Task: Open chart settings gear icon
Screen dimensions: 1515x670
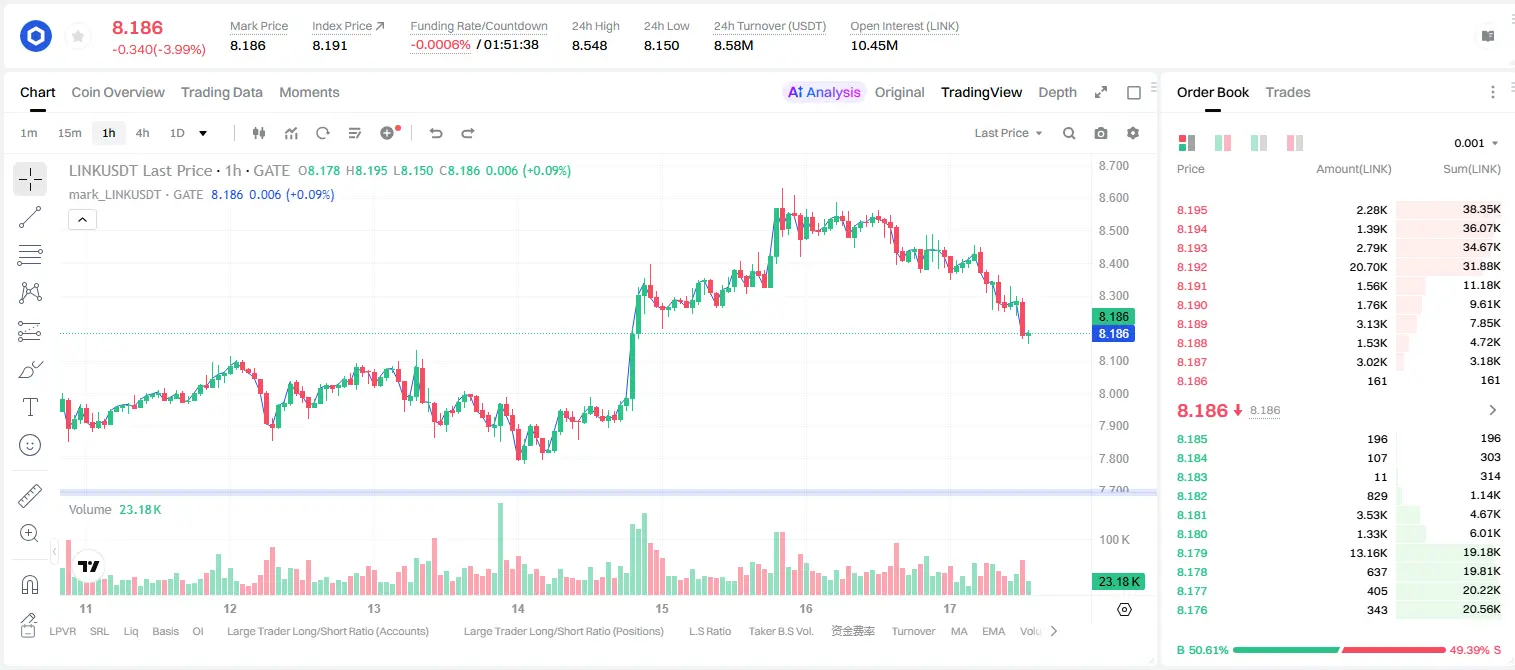Action: click(1133, 133)
